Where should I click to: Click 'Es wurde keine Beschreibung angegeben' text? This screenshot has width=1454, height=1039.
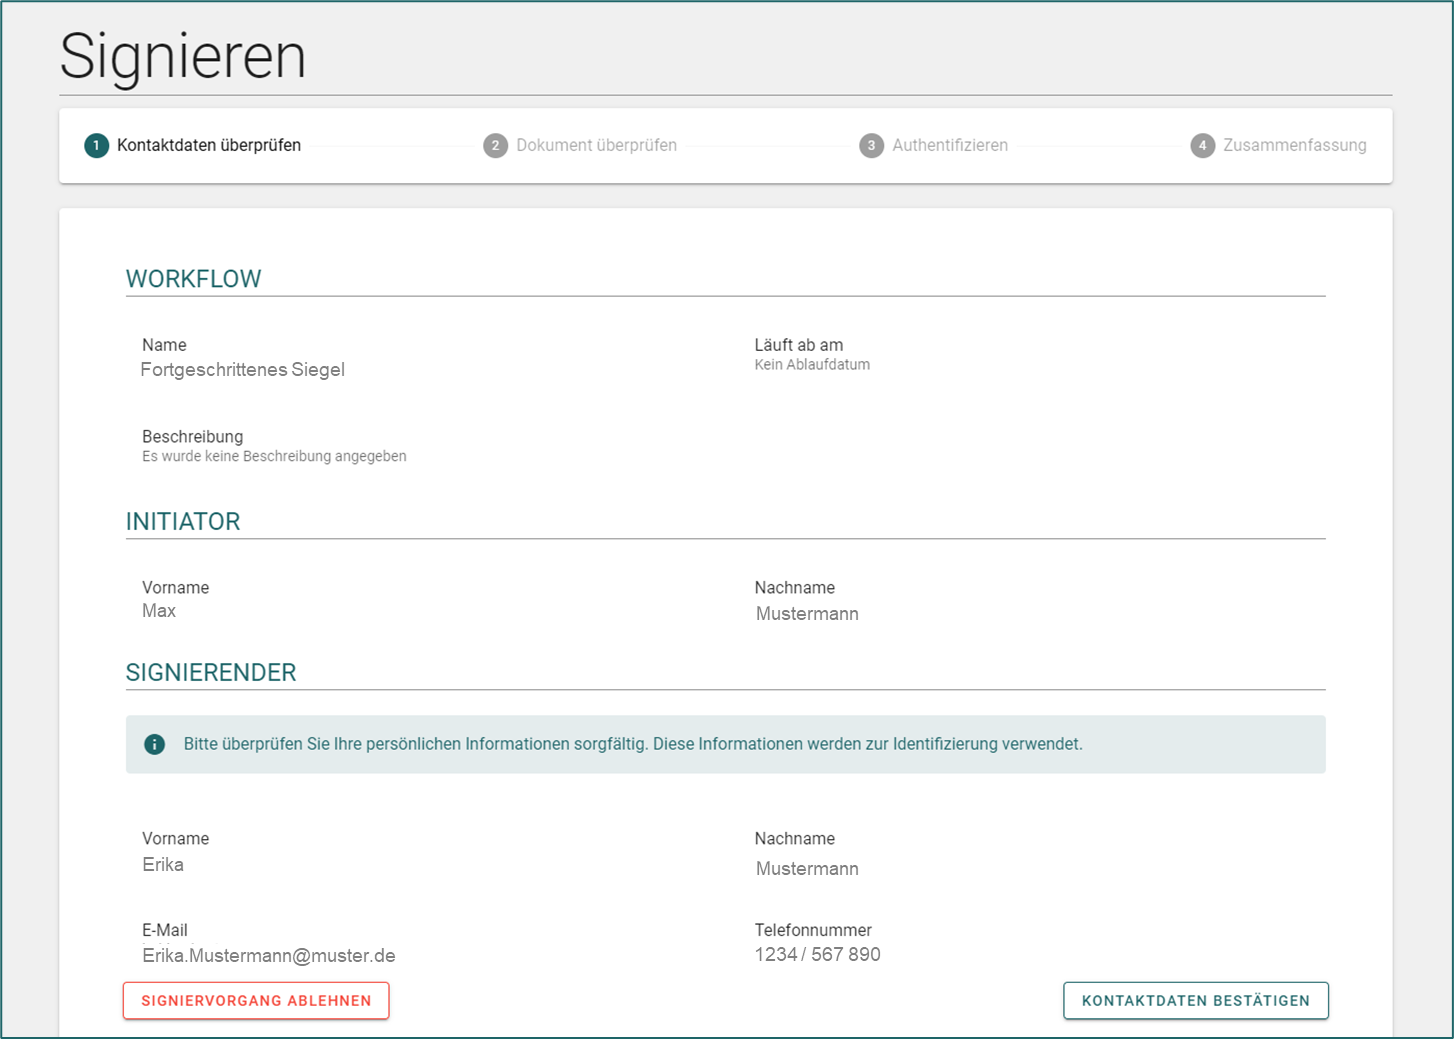(x=274, y=456)
